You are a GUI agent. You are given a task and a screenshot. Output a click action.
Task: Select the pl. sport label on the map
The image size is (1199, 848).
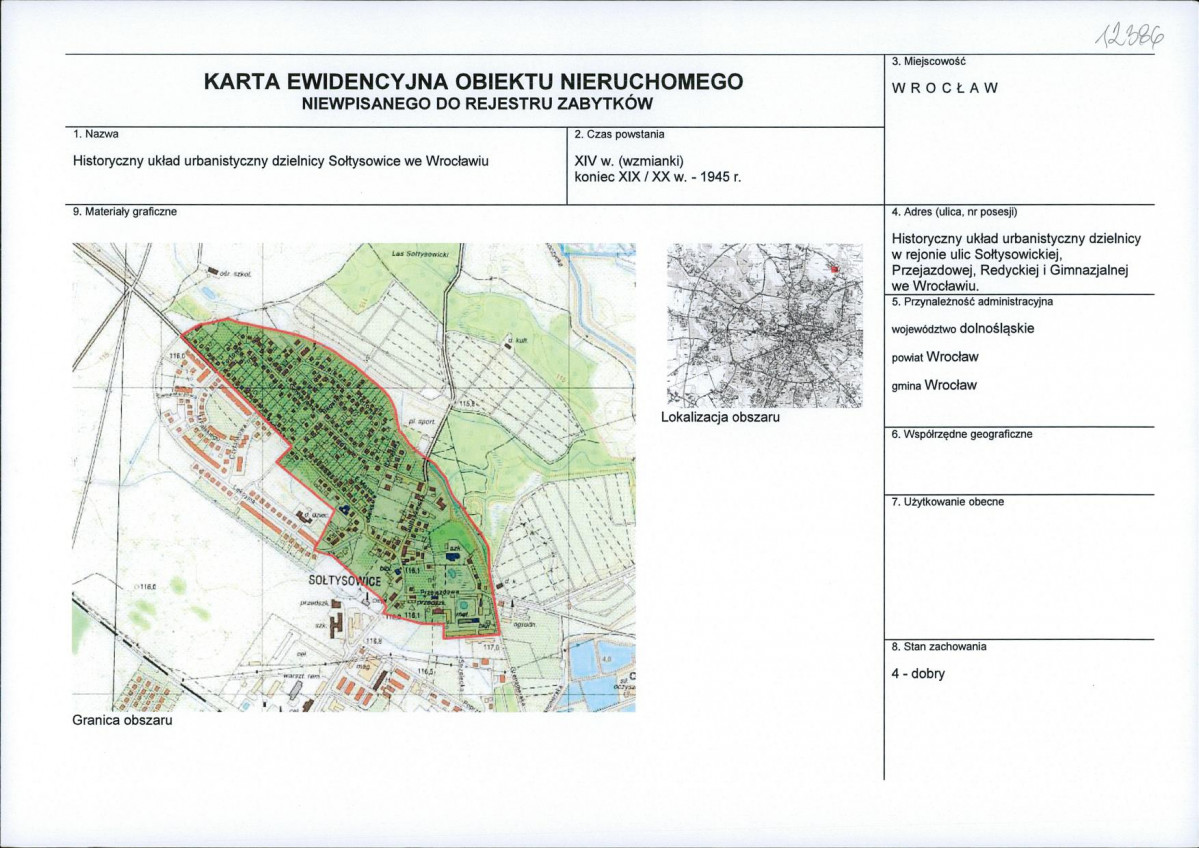420,420
